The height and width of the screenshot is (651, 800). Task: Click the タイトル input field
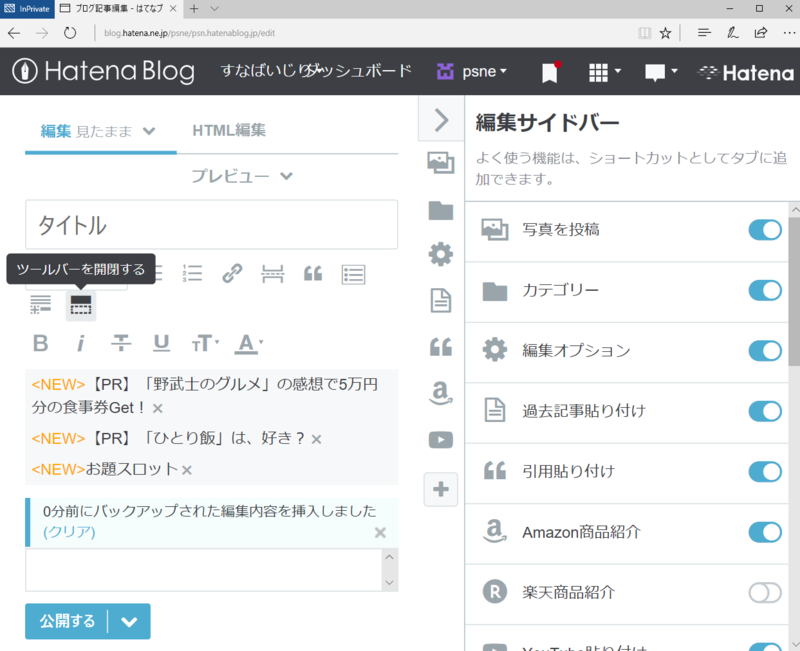(211, 224)
